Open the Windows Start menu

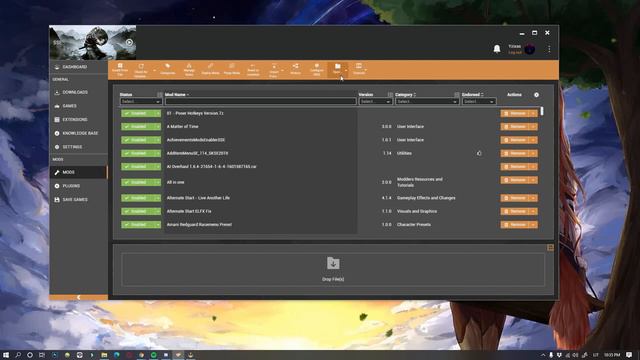click(6, 355)
